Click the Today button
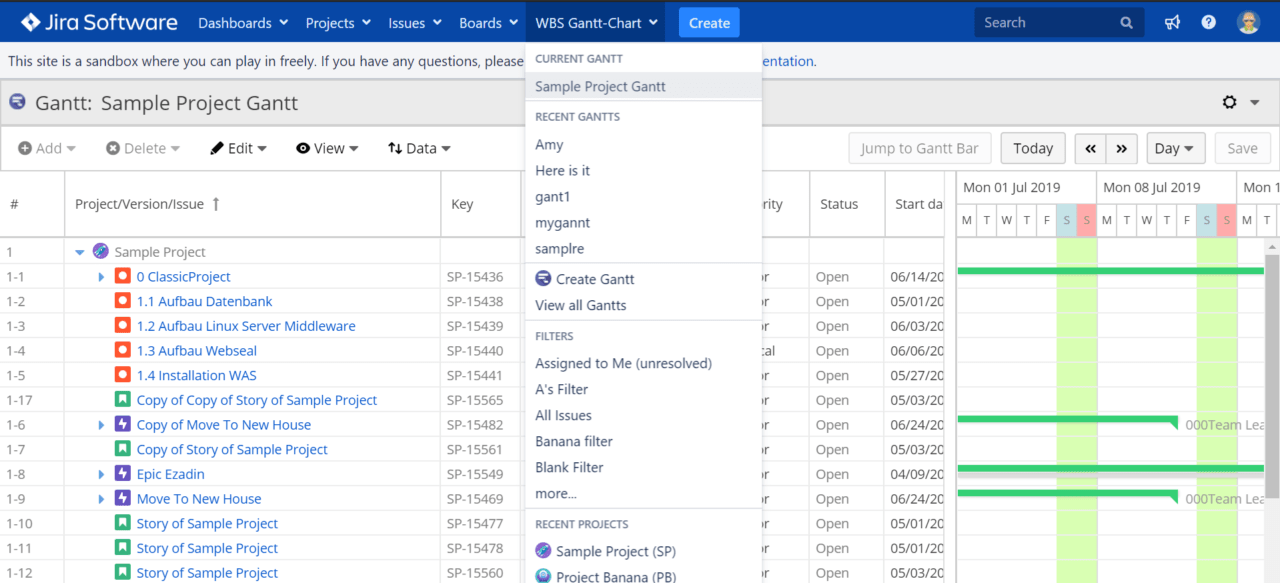1280x583 pixels. [x=1033, y=148]
